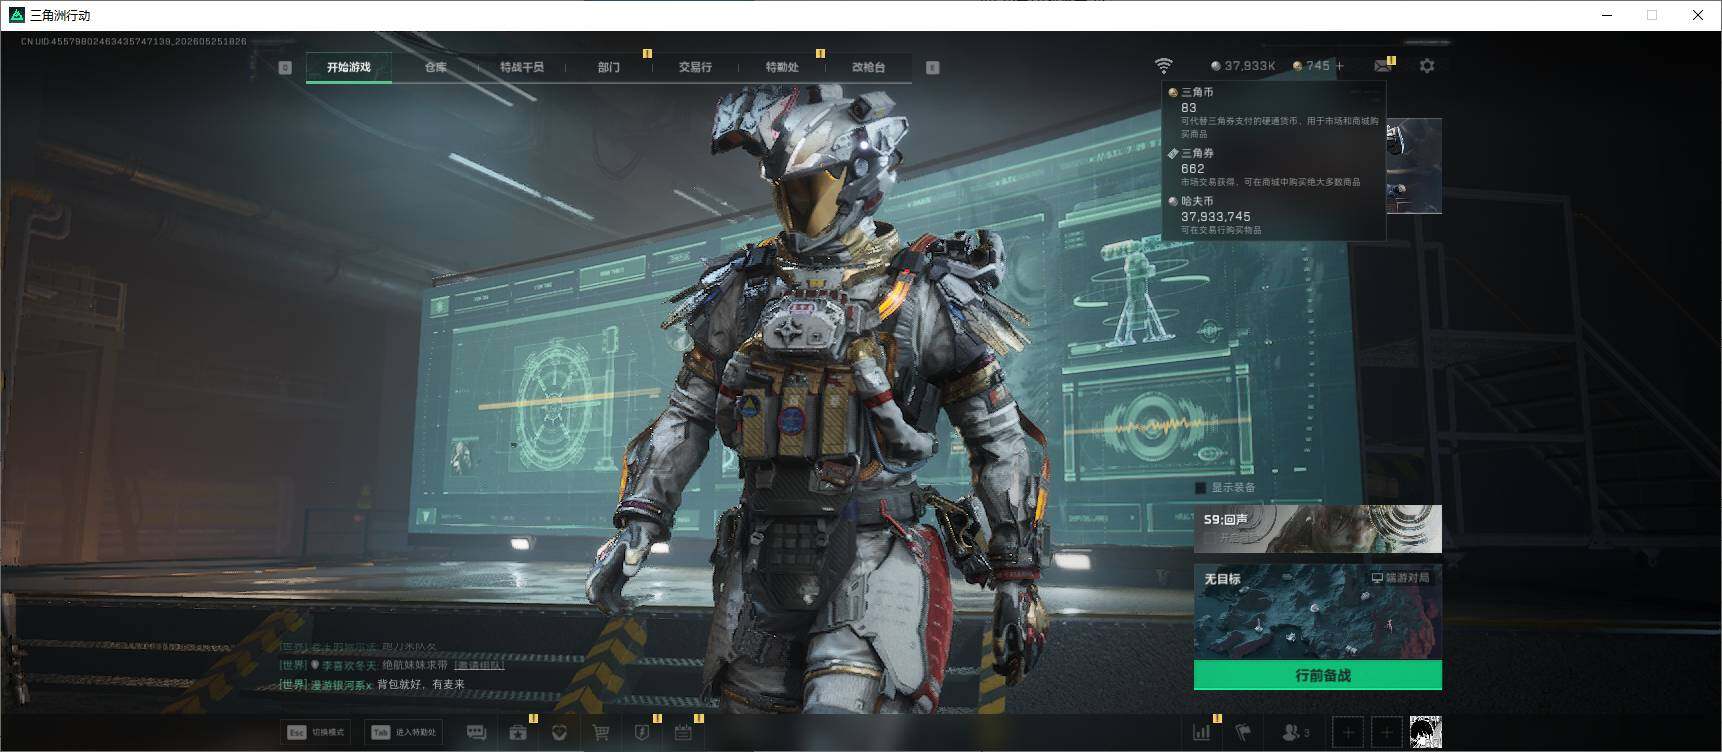Image resolution: width=1722 pixels, height=752 pixels.
Task: Open the 改枪台 tab
Action: coord(868,67)
